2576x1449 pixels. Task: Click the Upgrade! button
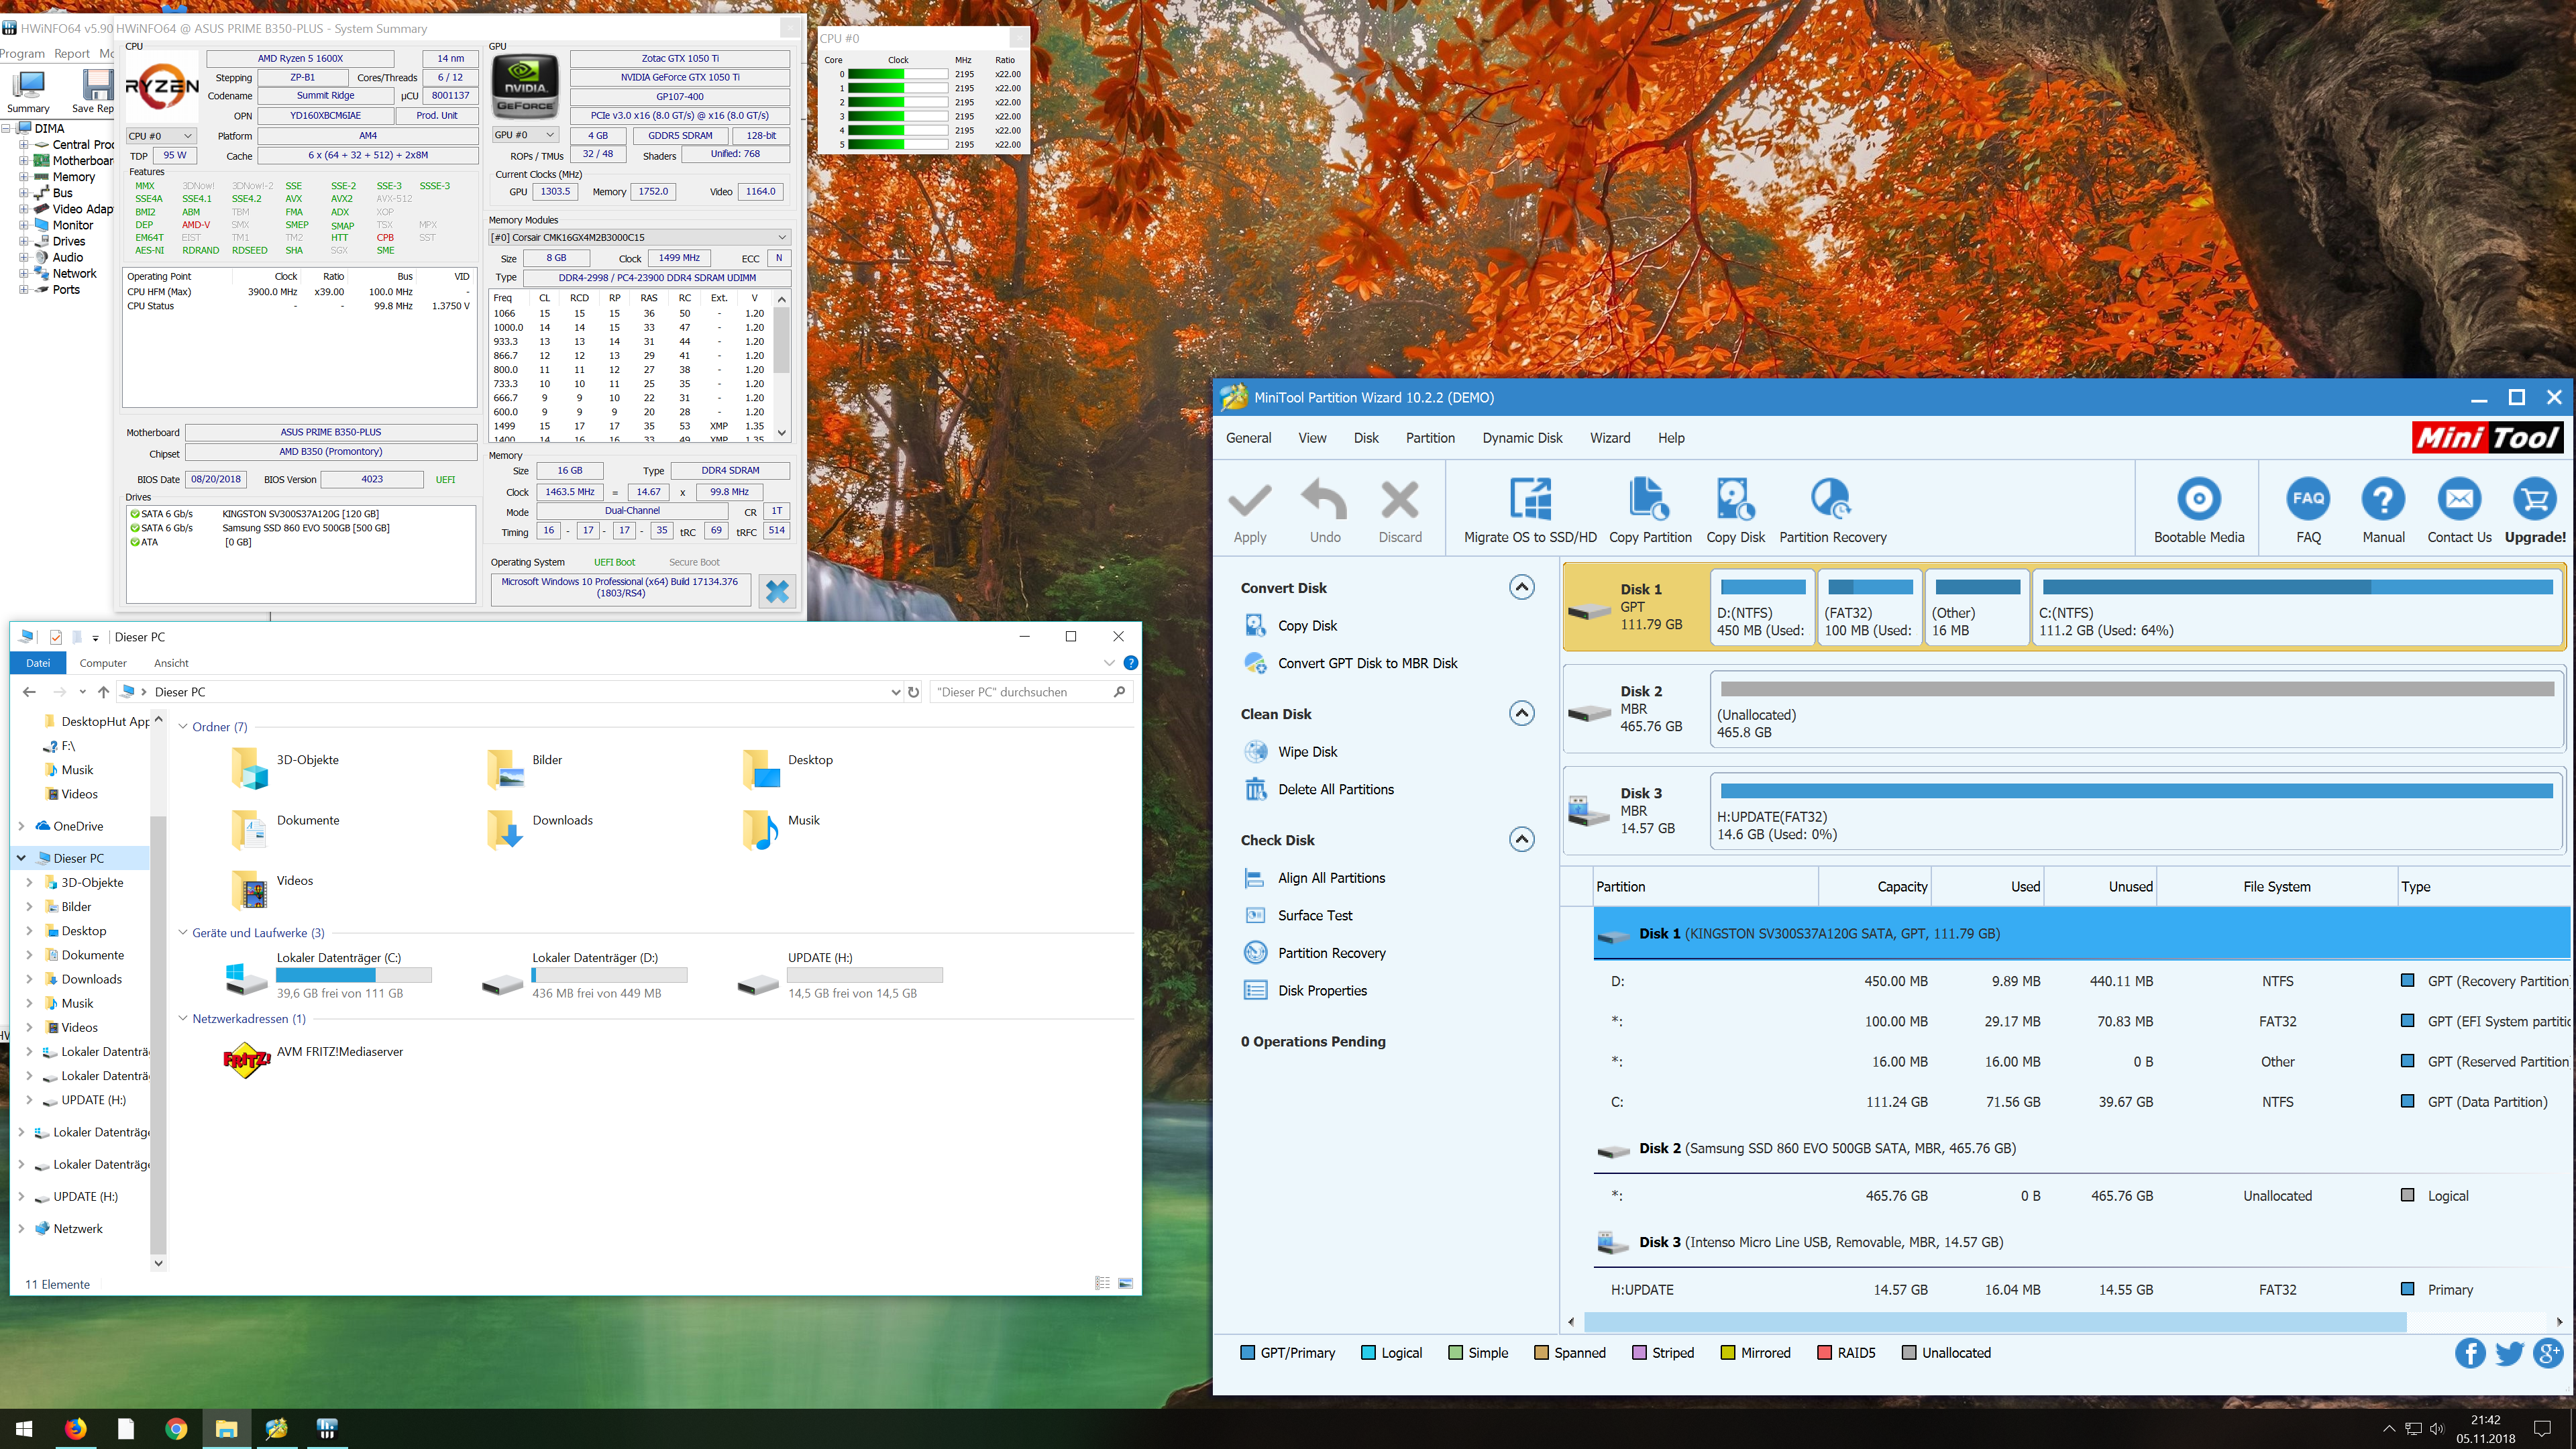click(2534, 510)
